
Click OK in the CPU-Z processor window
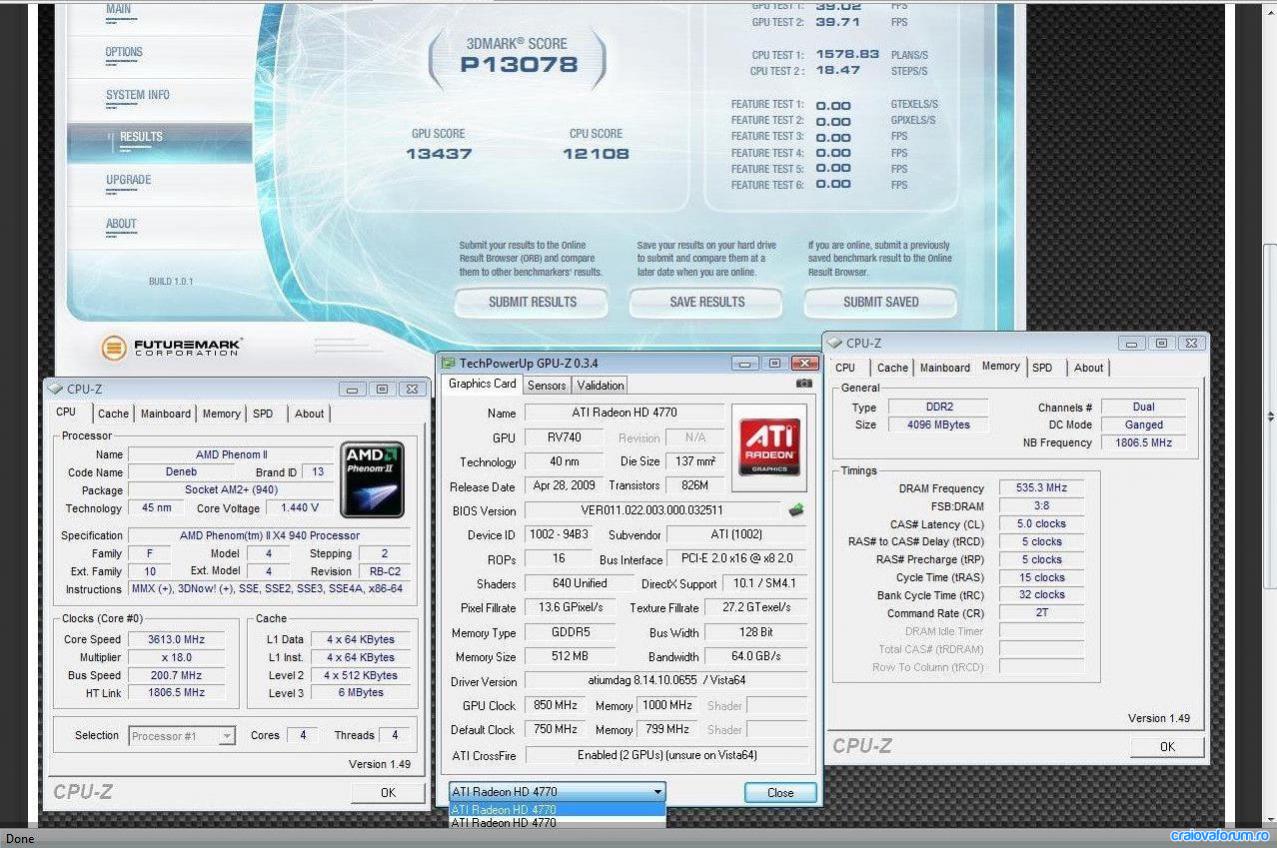coord(388,793)
